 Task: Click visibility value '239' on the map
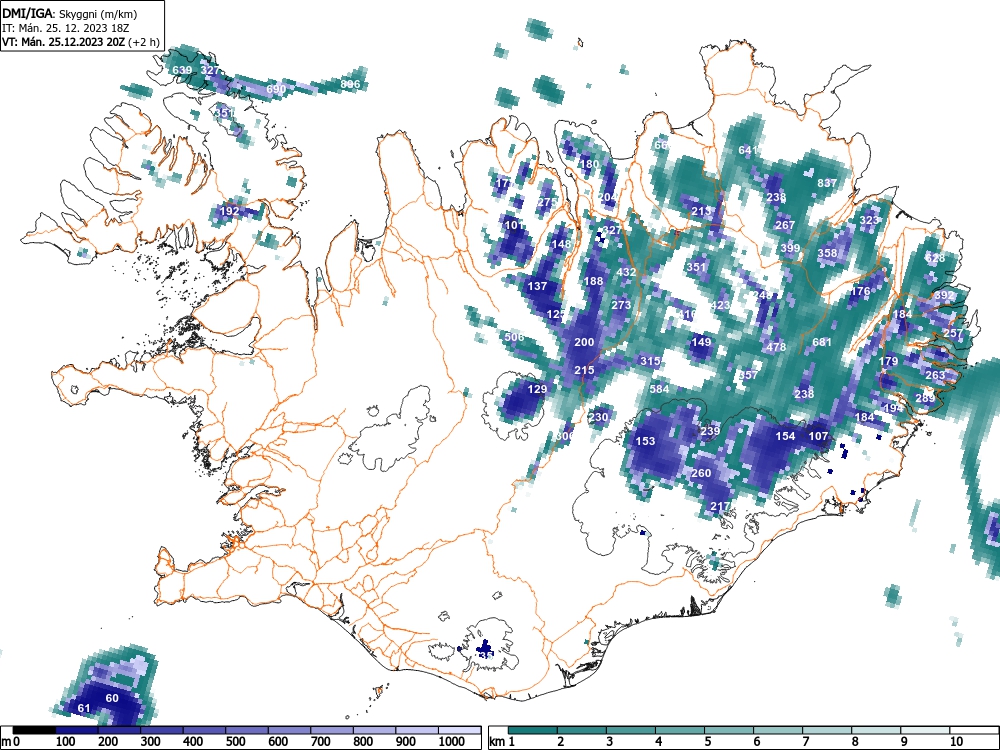tap(710, 431)
